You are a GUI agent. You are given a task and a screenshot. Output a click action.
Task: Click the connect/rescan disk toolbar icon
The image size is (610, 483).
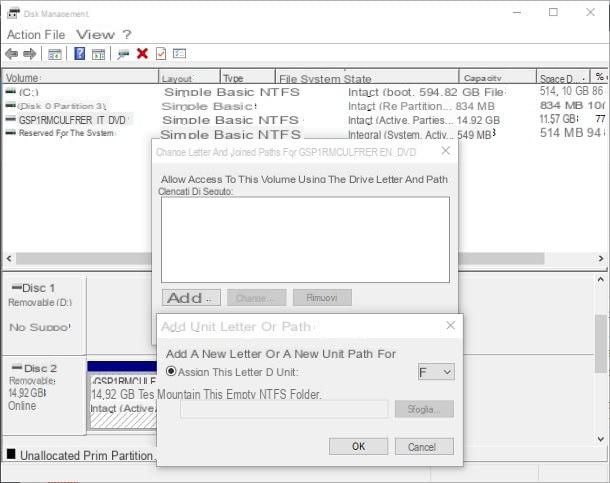(123, 54)
